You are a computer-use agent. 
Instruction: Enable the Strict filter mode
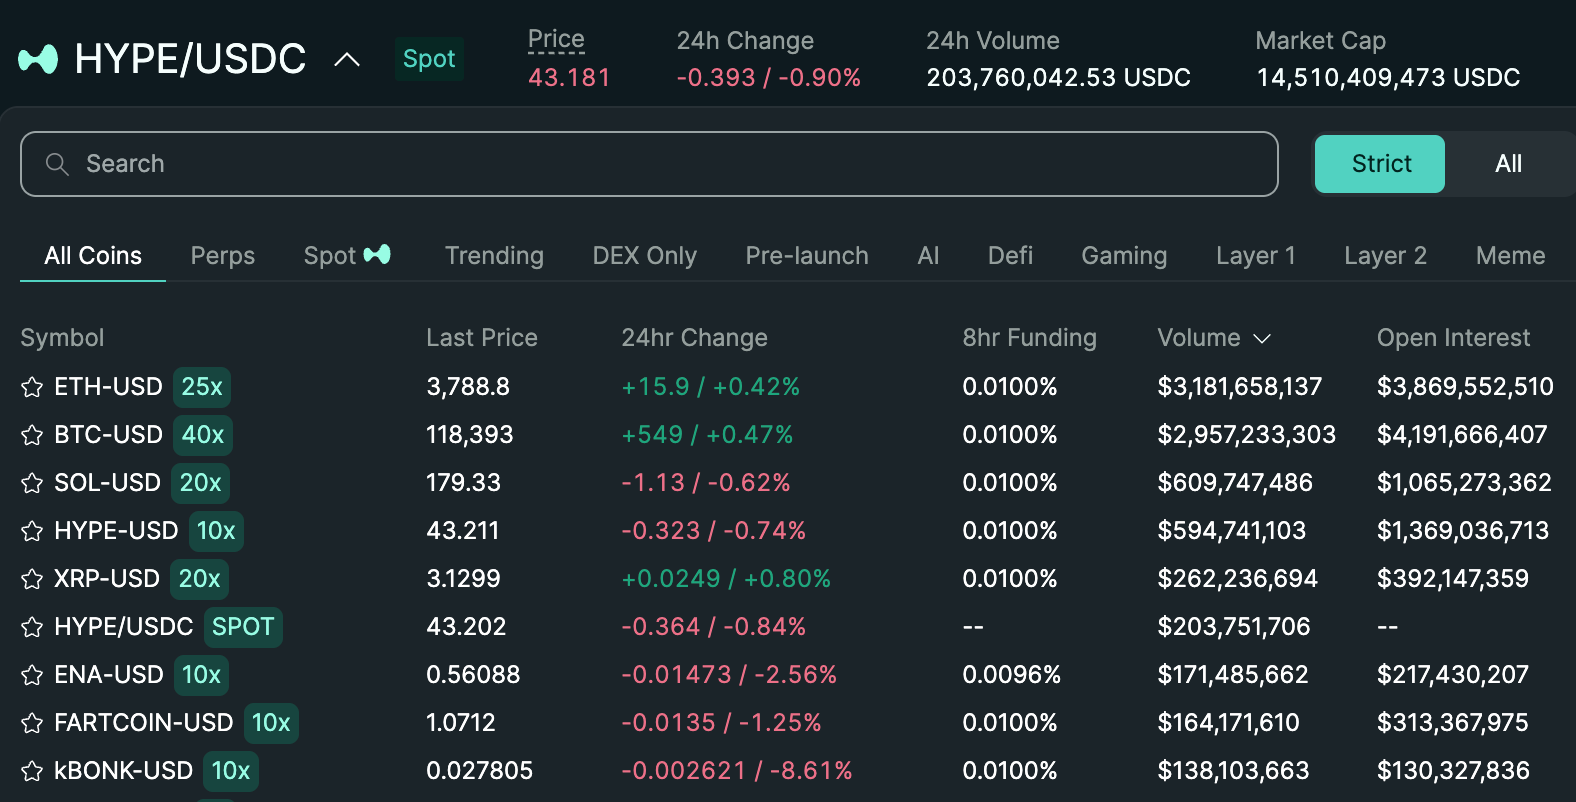pos(1379,164)
